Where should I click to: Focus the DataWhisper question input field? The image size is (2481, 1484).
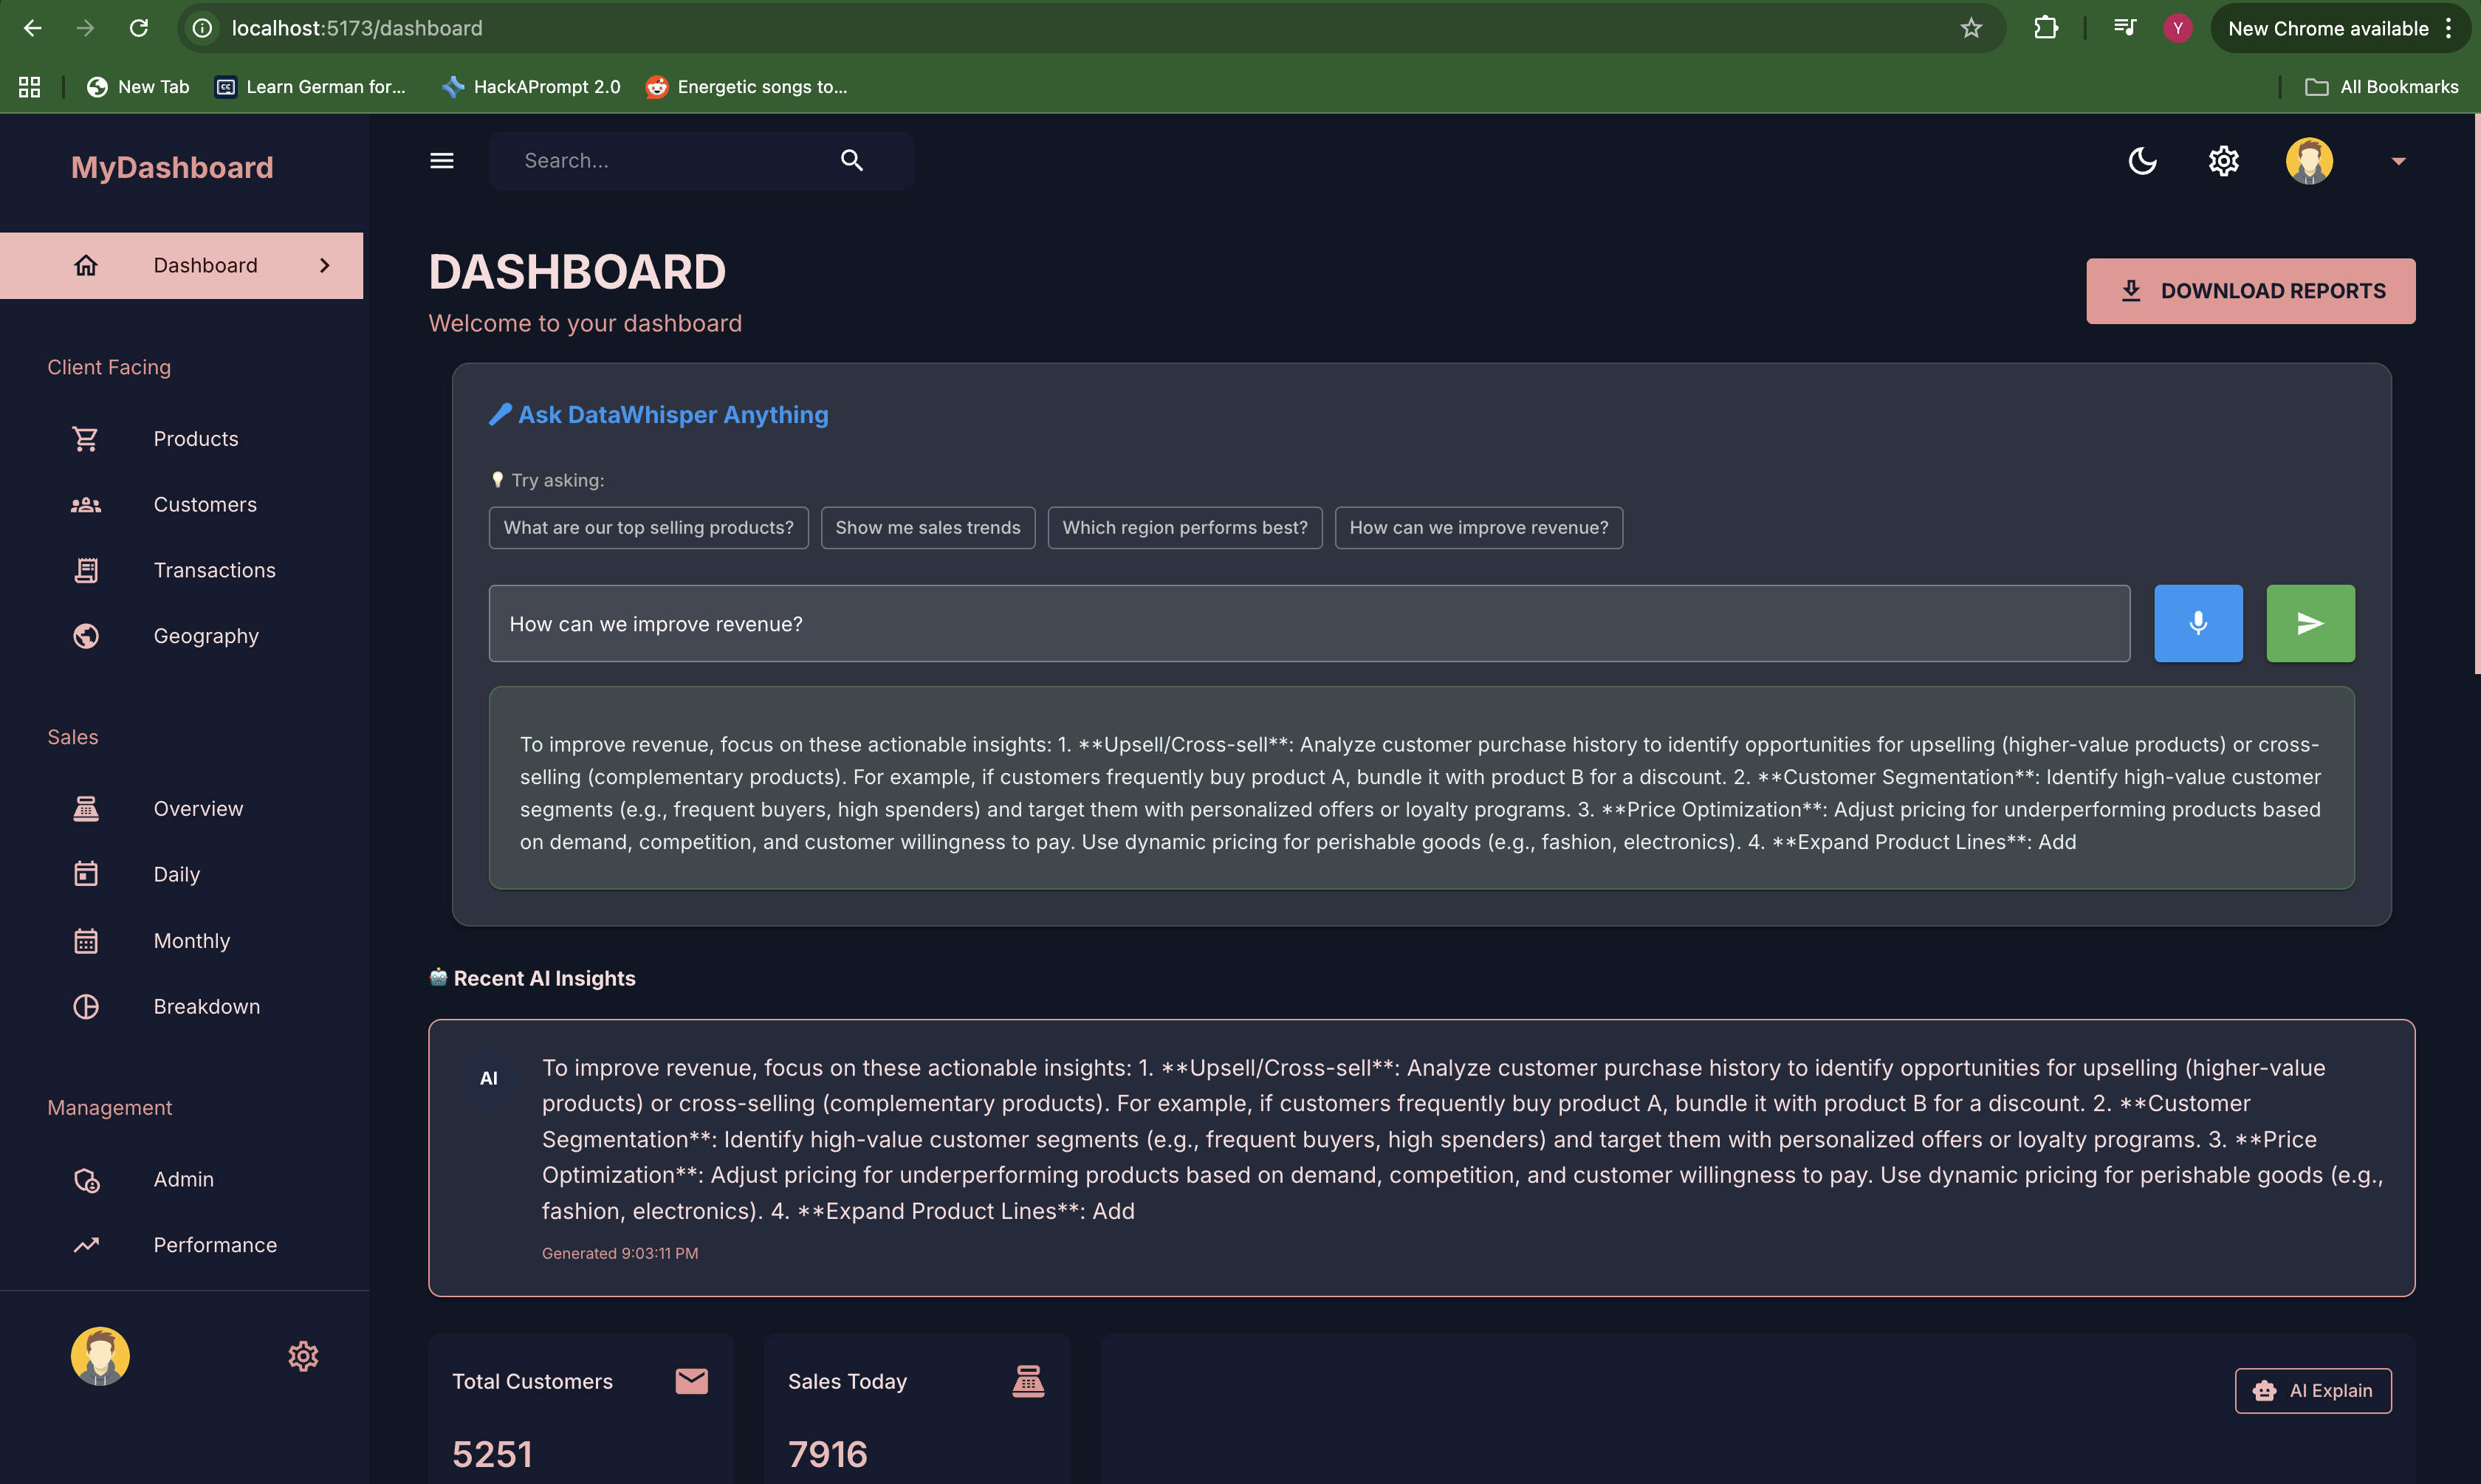click(x=1308, y=623)
